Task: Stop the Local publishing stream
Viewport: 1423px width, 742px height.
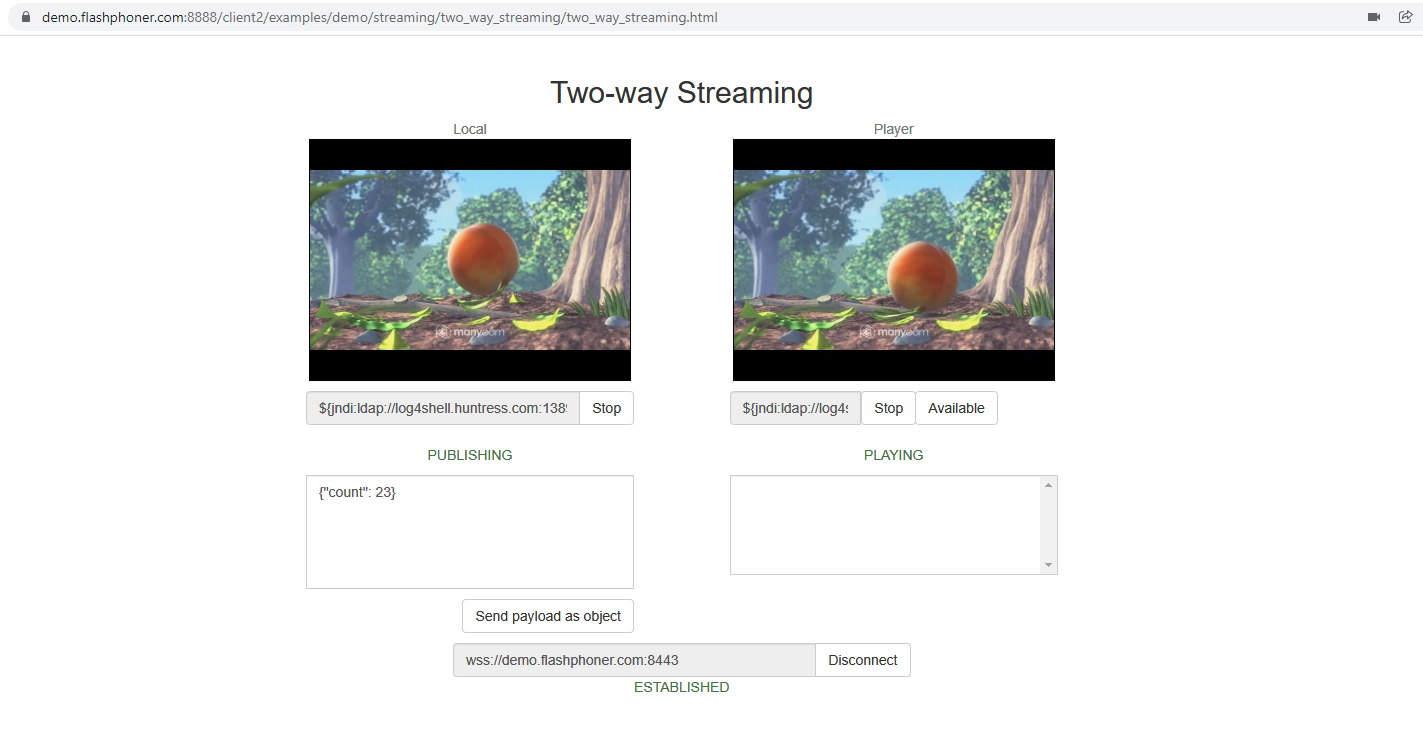Action: 606,408
